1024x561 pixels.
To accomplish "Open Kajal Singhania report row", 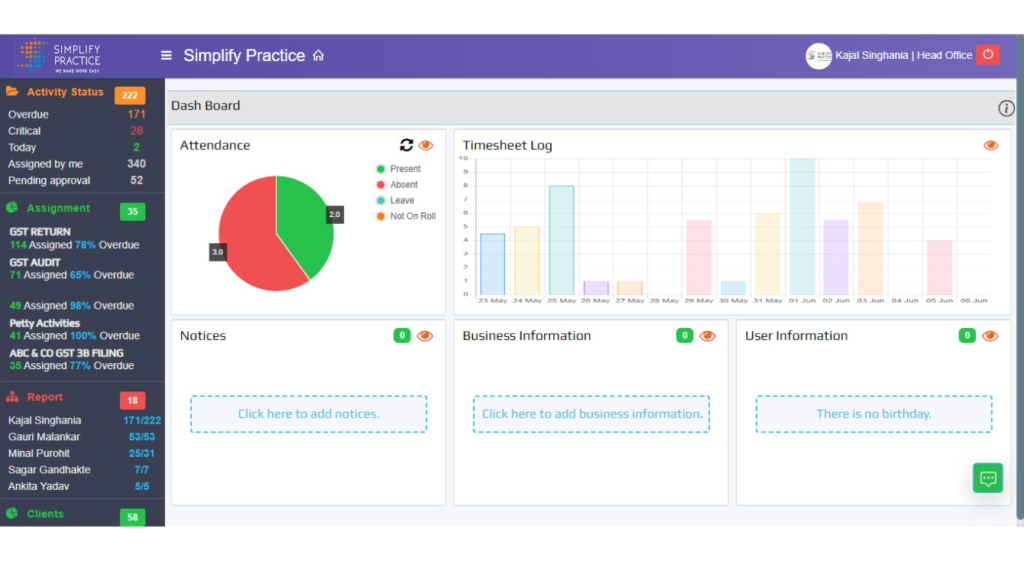I will 84,421.
